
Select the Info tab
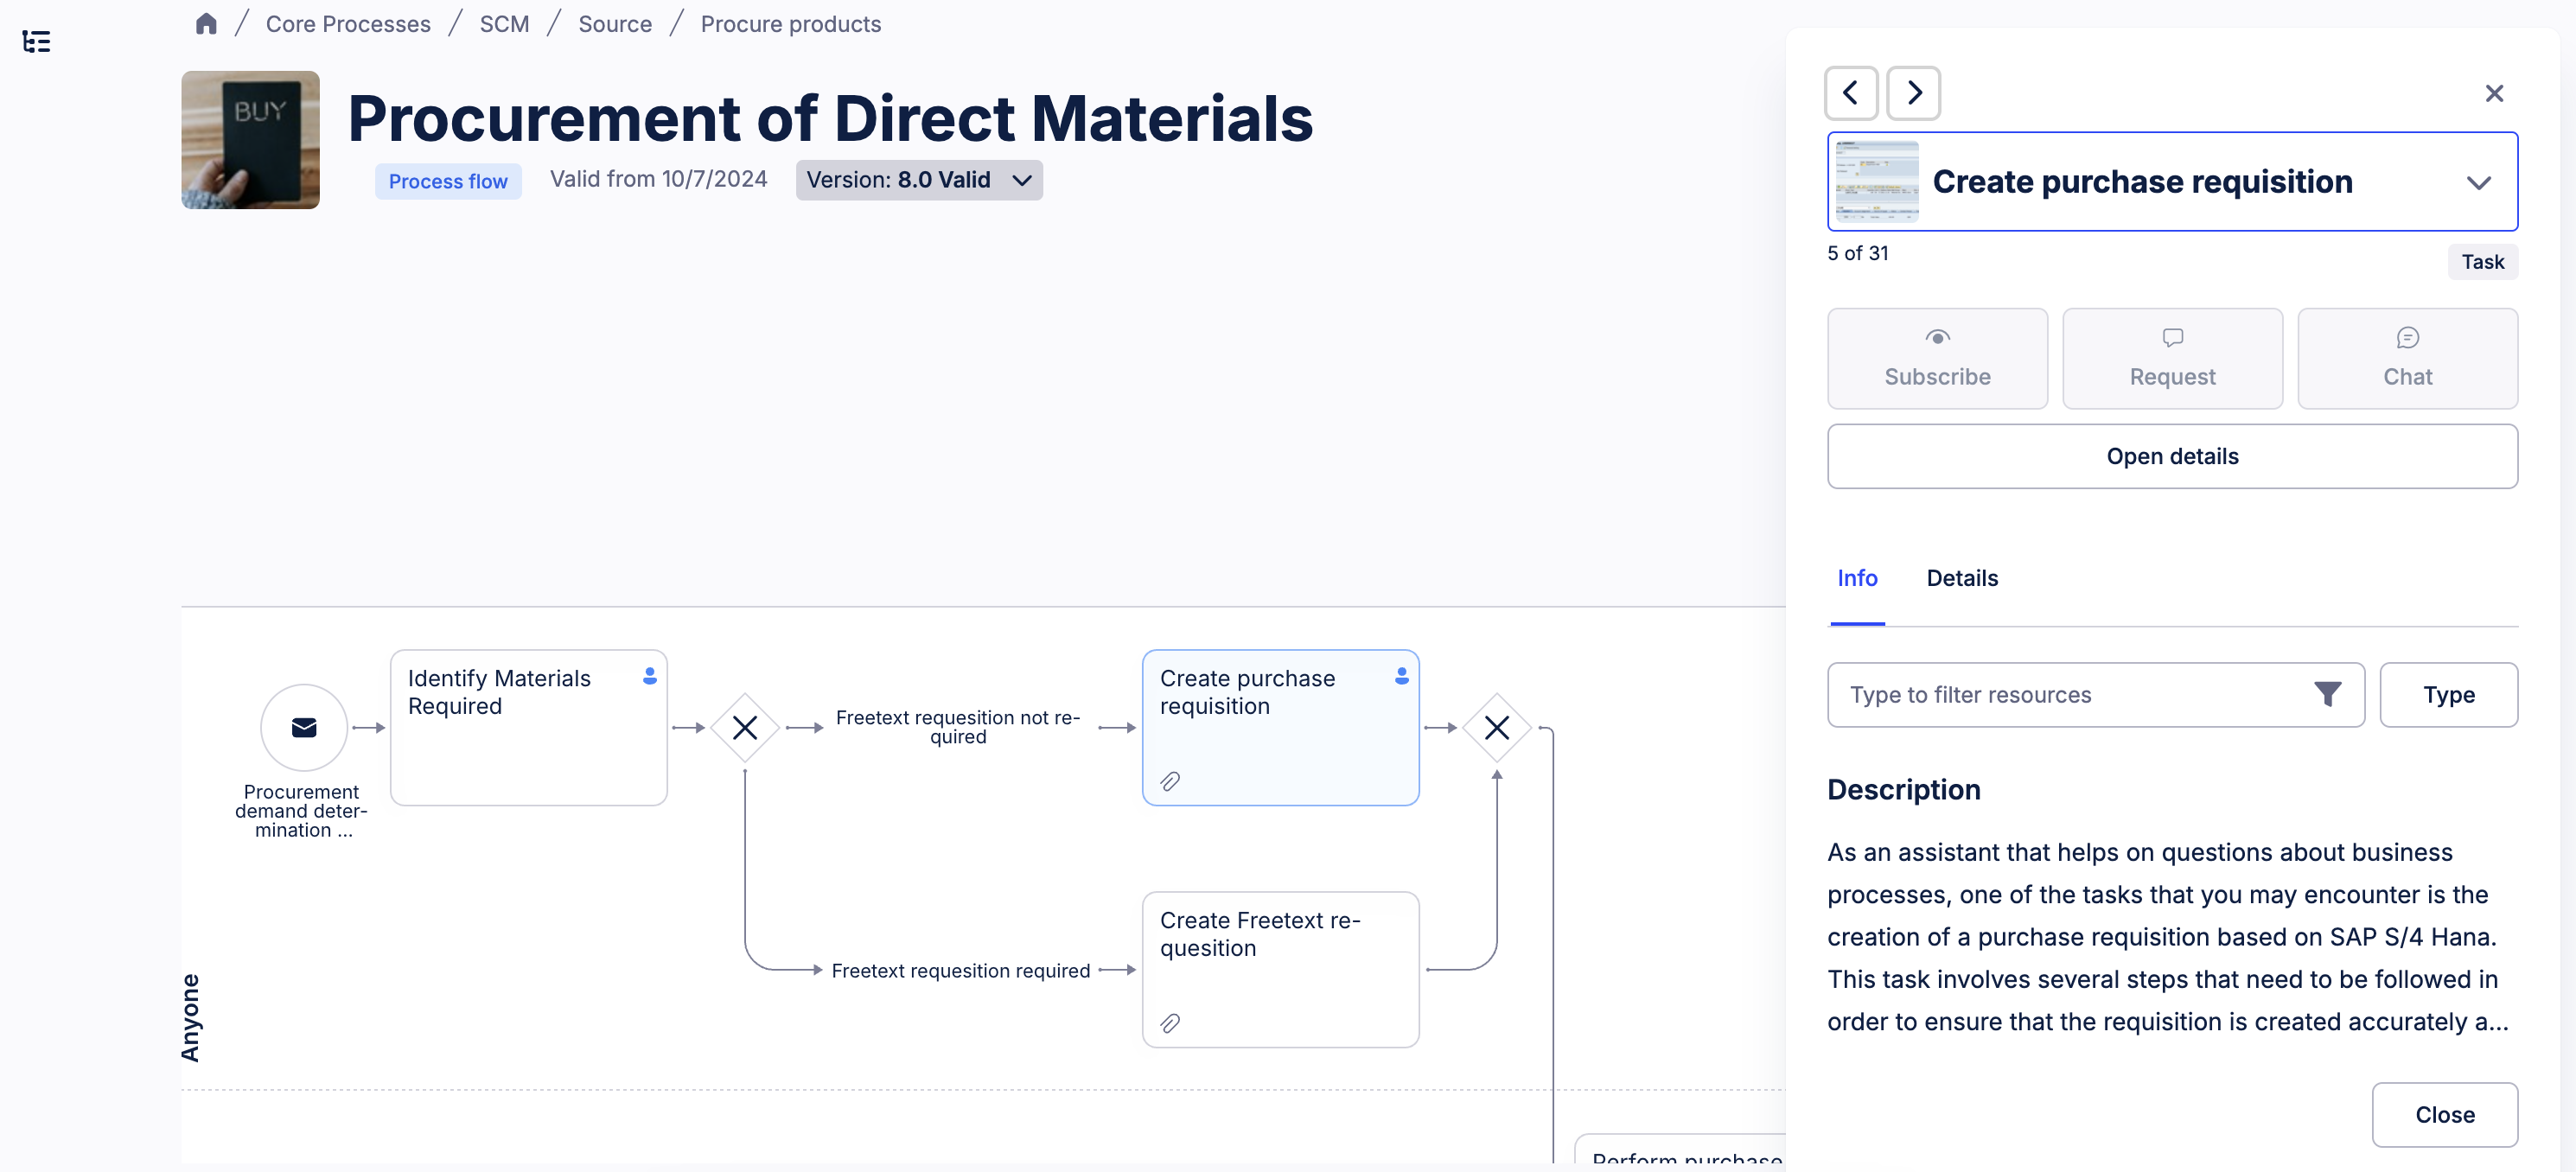tap(1857, 577)
